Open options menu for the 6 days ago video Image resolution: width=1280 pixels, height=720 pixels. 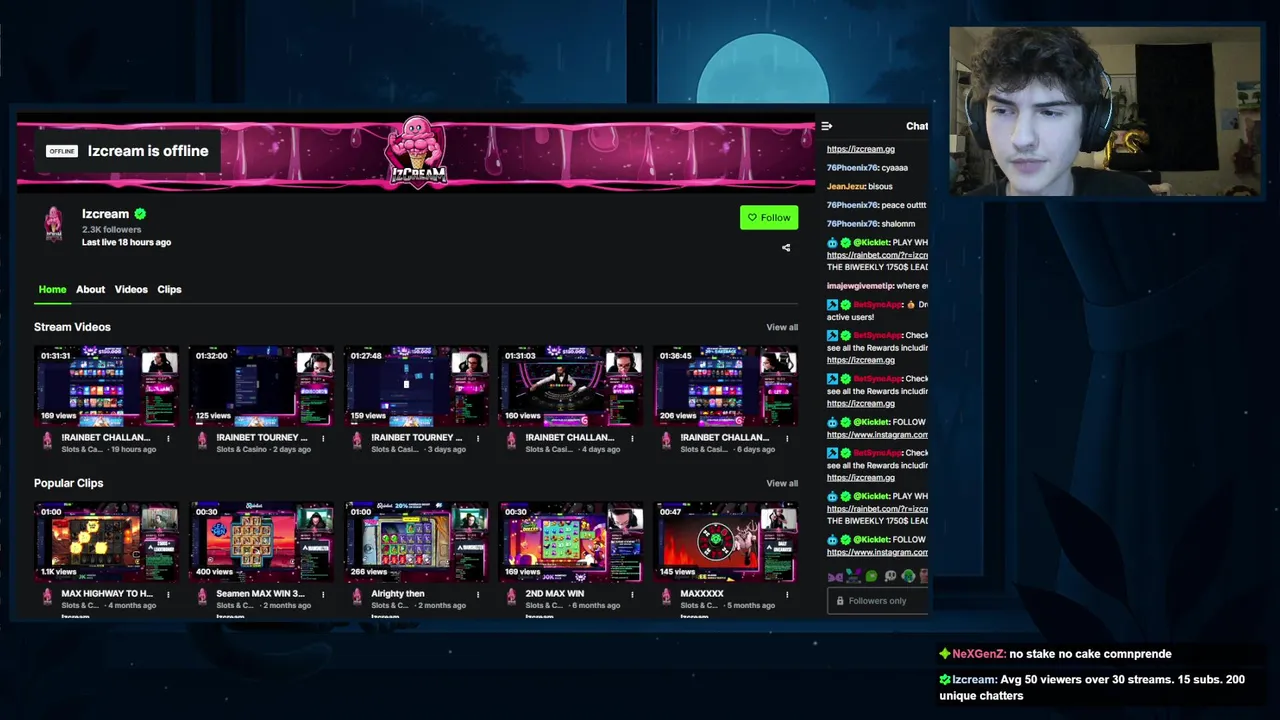(787, 438)
